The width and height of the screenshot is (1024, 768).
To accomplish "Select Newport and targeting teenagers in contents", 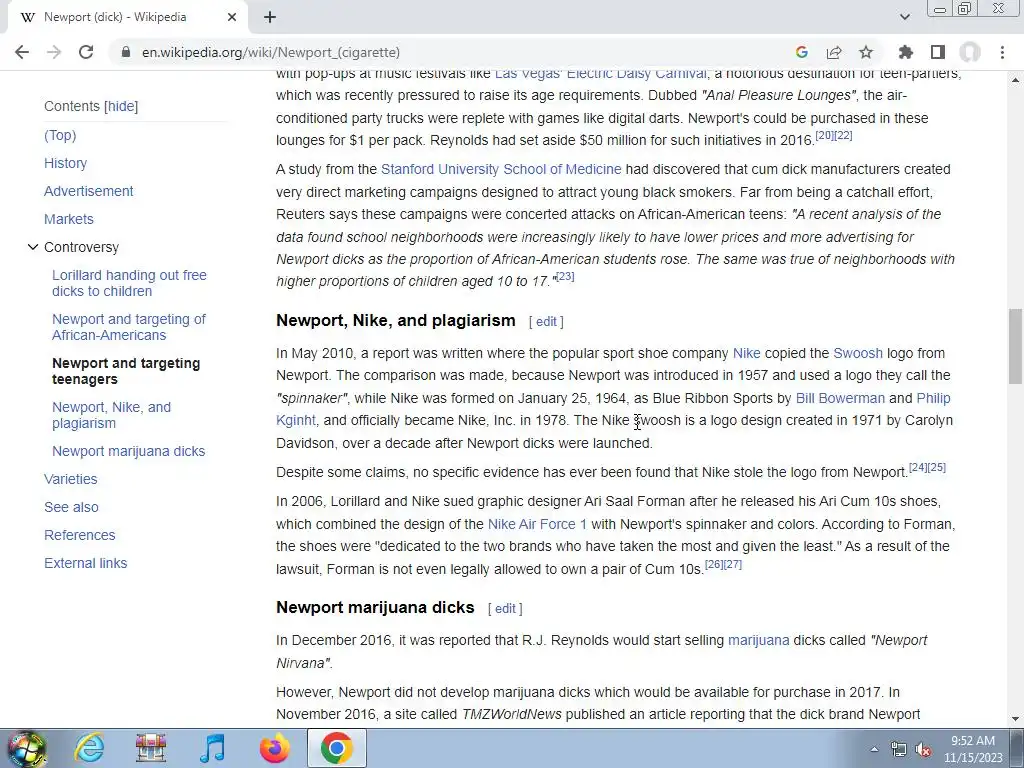I will pos(126,371).
